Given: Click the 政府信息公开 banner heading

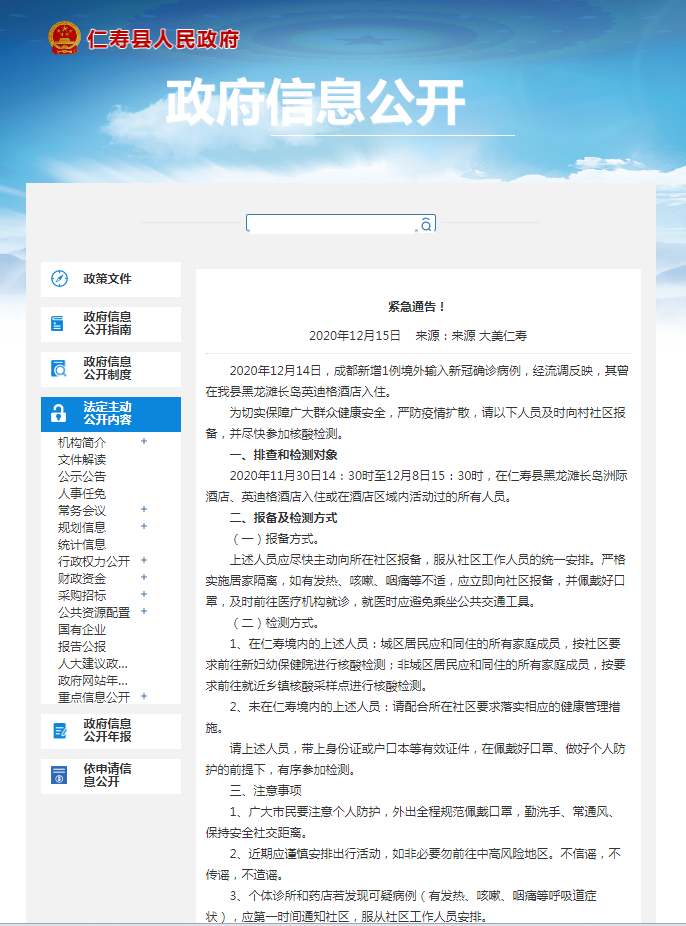Looking at the screenshot, I should pos(315,102).
